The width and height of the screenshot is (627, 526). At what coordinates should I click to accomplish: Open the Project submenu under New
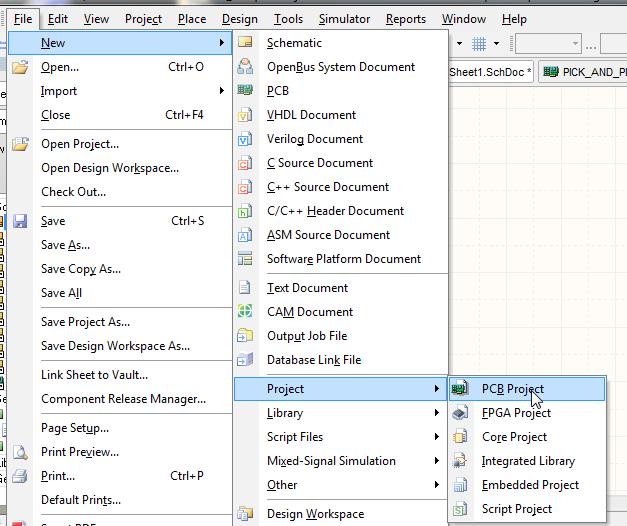pos(341,388)
